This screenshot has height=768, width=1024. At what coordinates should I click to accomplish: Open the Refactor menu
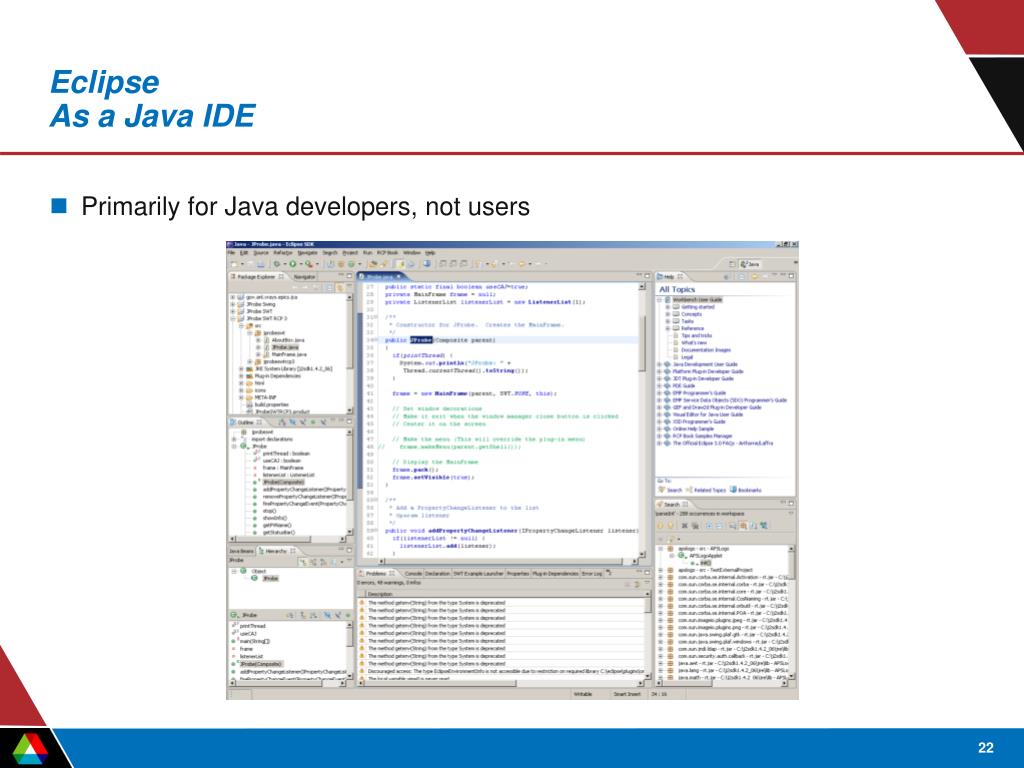point(283,253)
